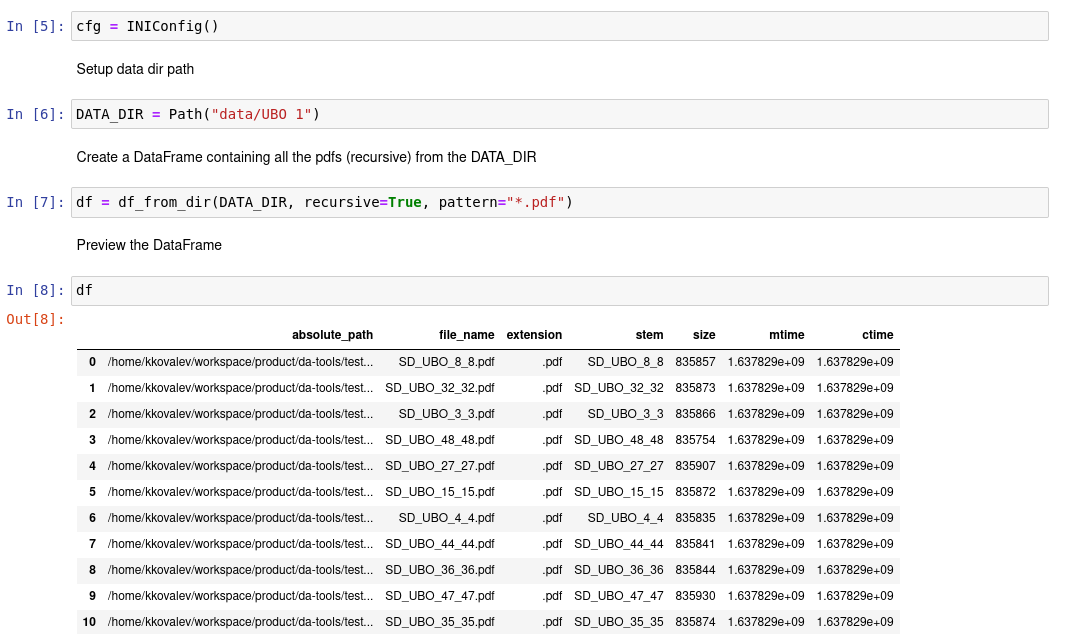Click size value 835844
Viewport: 1068px width, 634px height.
click(x=695, y=570)
